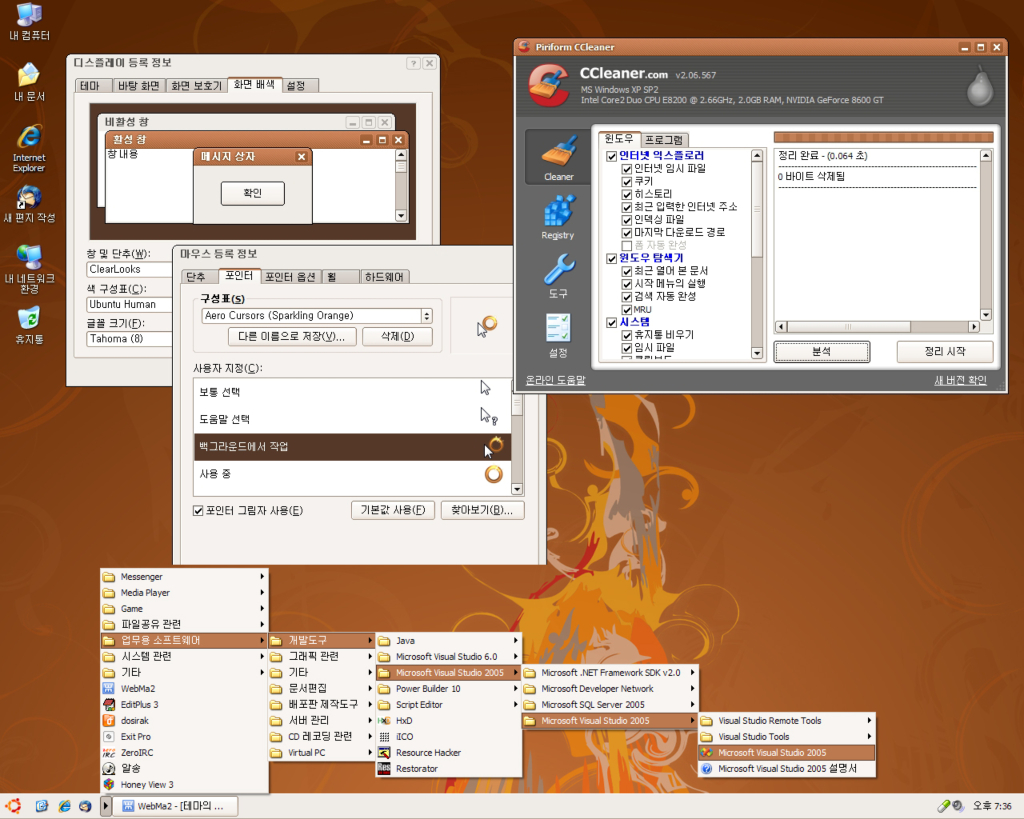This screenshot has width=1024, height=819.
Task: Open the 설정 settings section in CCleaner
Action: [x=558, y=334]
